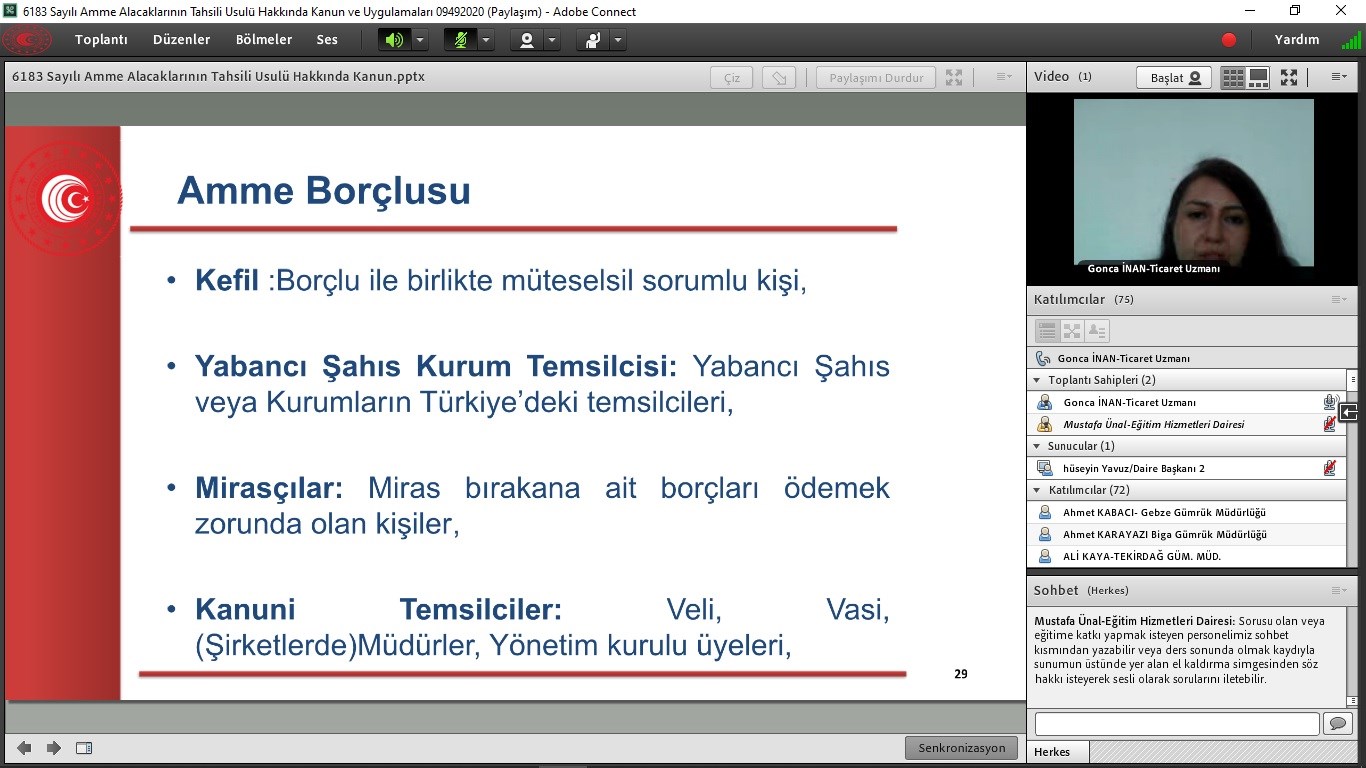The width and height of the screenshot is (1366, 768).
Task: Toggle full screen for share pod
Action: pyautogui.click(x=954, y=77)
